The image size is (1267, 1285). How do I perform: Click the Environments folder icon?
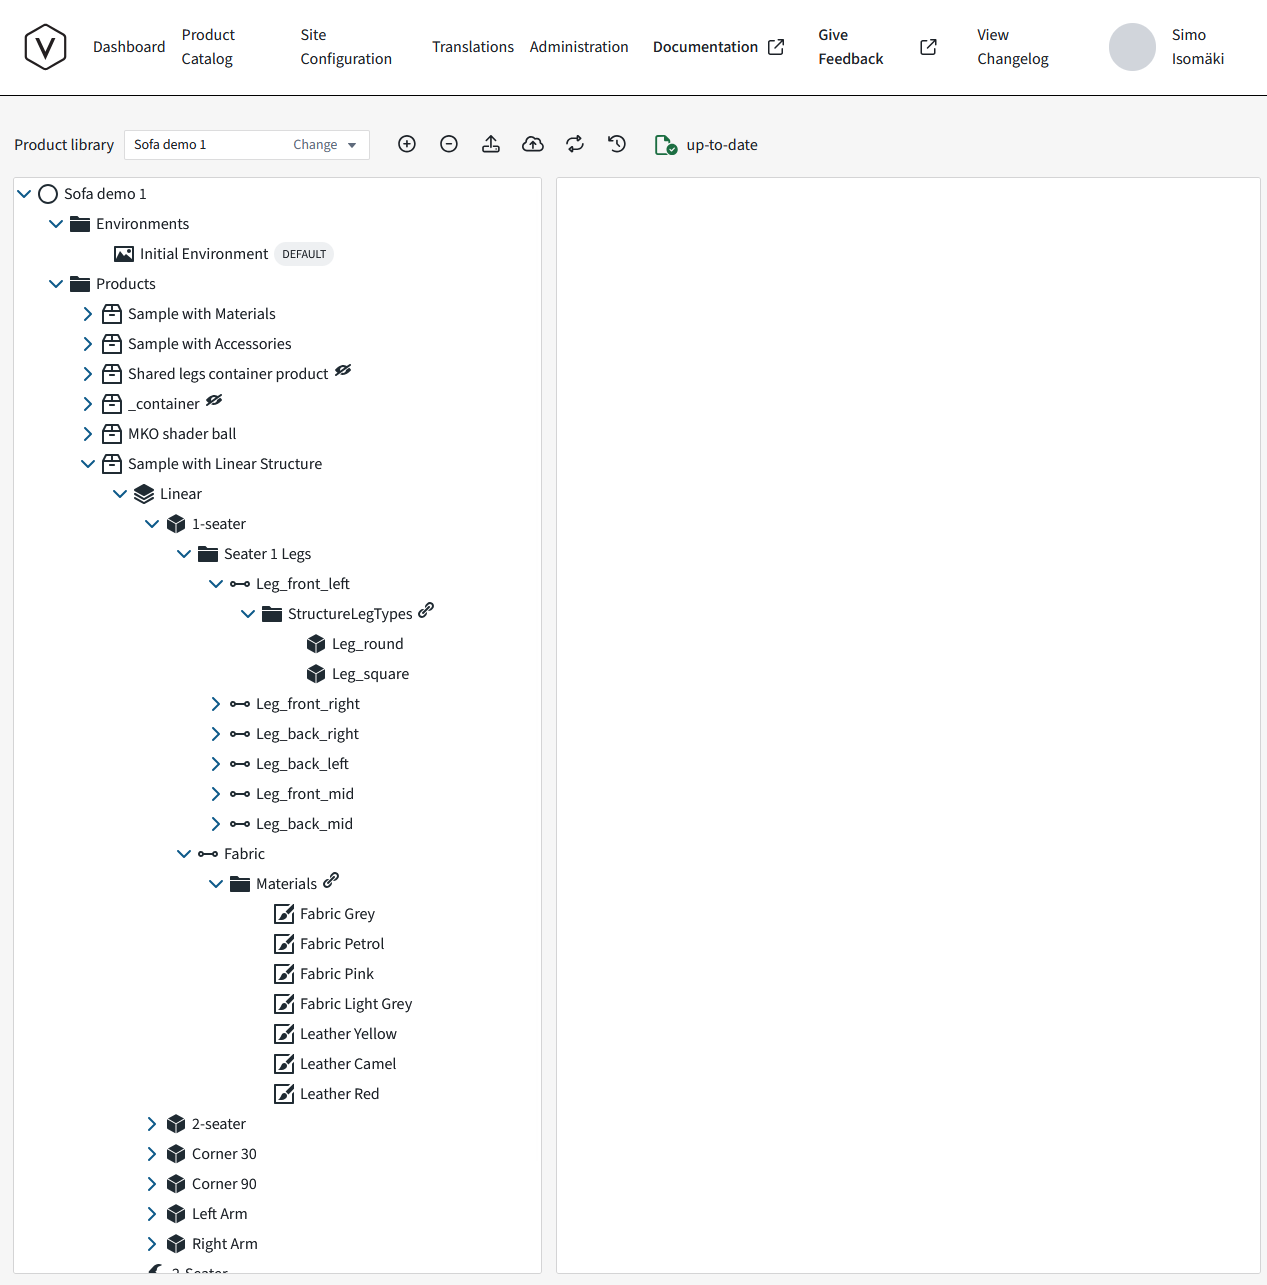click(x=80, y=224)
